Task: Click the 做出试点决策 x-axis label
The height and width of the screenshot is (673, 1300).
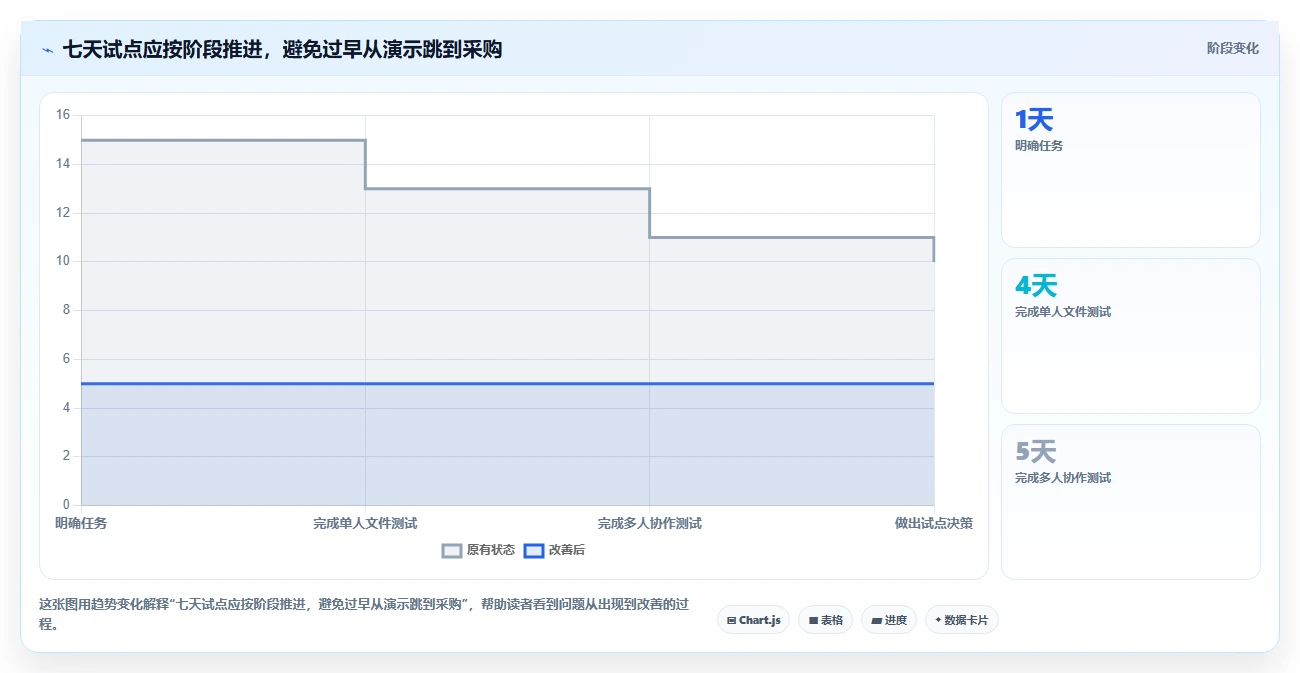Action: 934,523
